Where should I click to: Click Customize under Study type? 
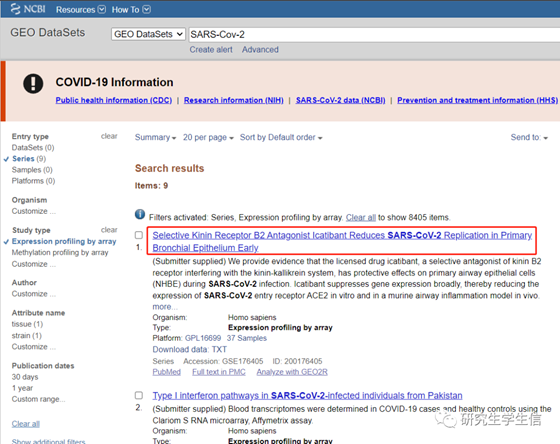(x=34, y=264)
